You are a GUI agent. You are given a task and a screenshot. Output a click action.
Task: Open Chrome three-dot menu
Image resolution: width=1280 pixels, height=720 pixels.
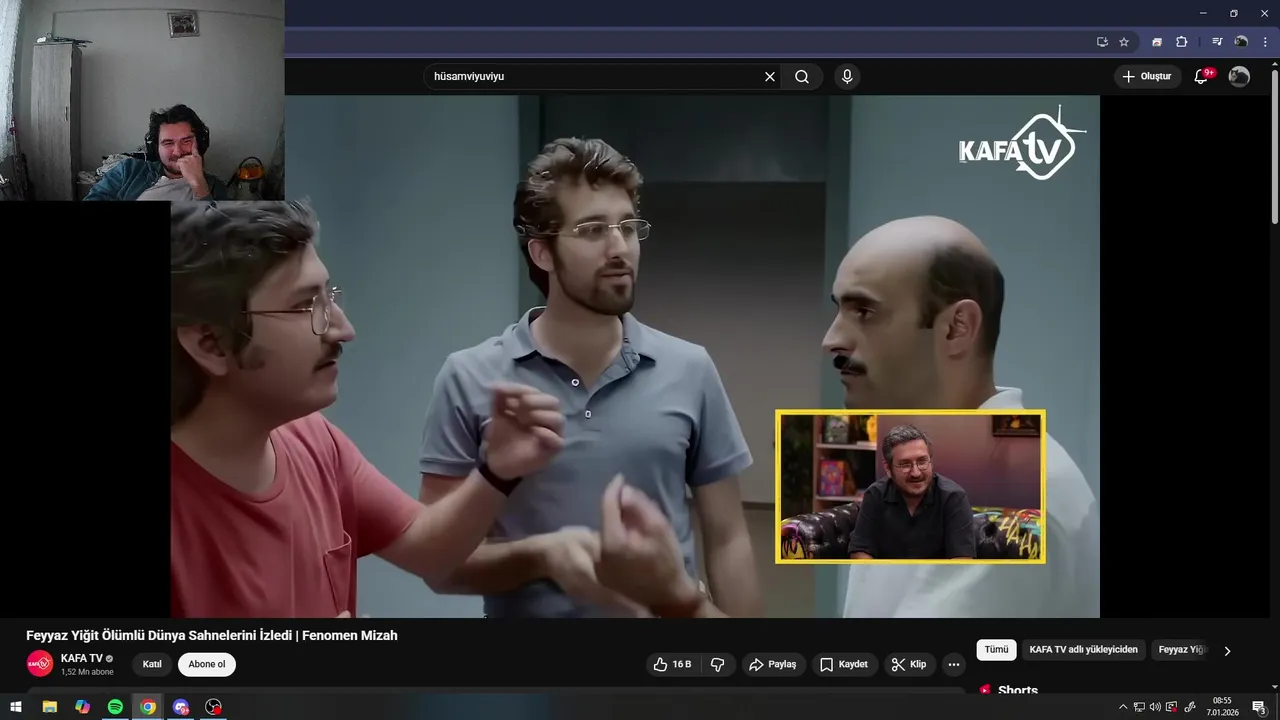click(x=1265, y=42)
